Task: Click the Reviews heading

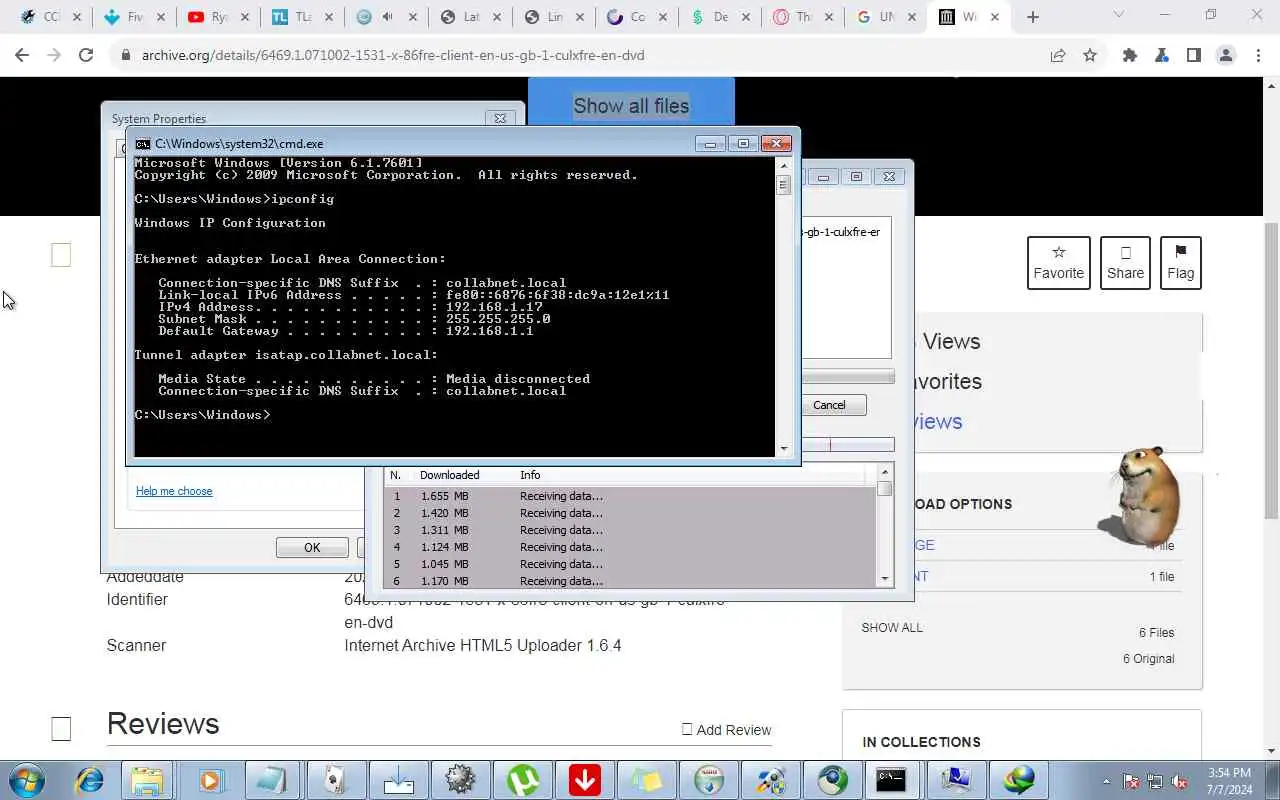Action: tap(163, 724)
